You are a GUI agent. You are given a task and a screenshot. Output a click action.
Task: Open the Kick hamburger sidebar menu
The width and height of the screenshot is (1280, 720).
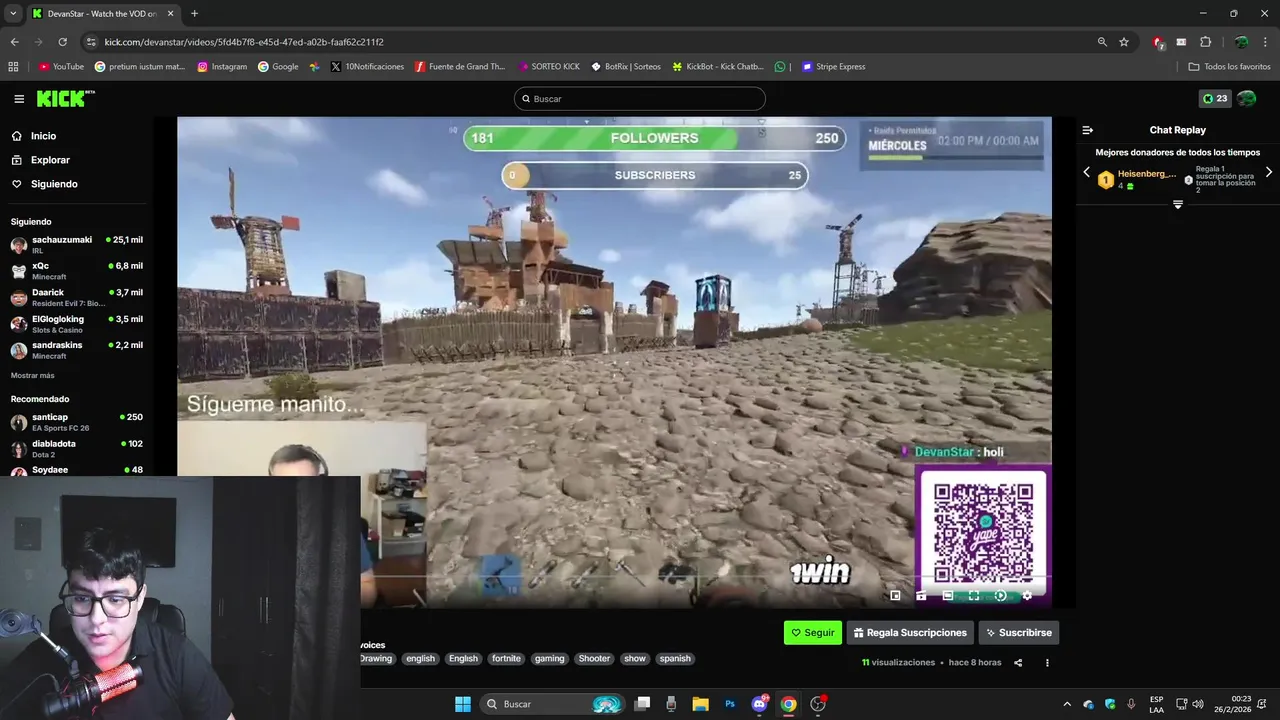pyautogui.click(x=19, y=99)
